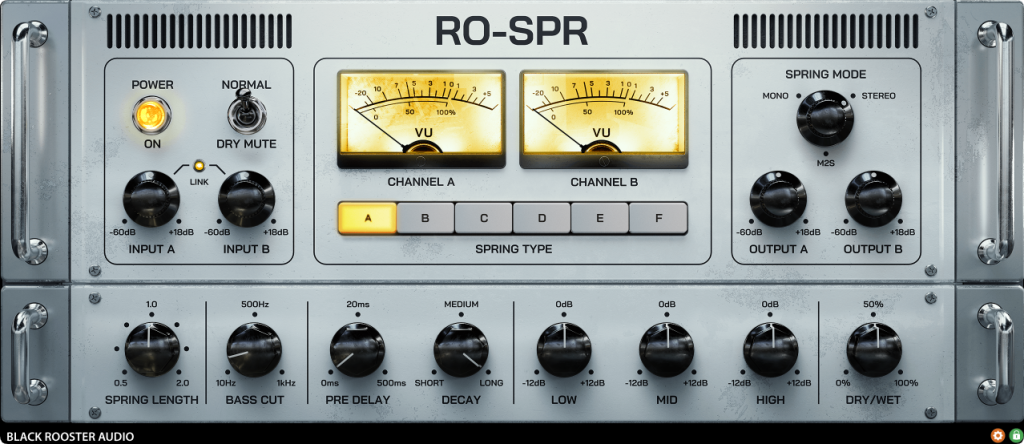Open the orange settings gear icon
The image size is (1024, 444).
(x=997, y=436)
